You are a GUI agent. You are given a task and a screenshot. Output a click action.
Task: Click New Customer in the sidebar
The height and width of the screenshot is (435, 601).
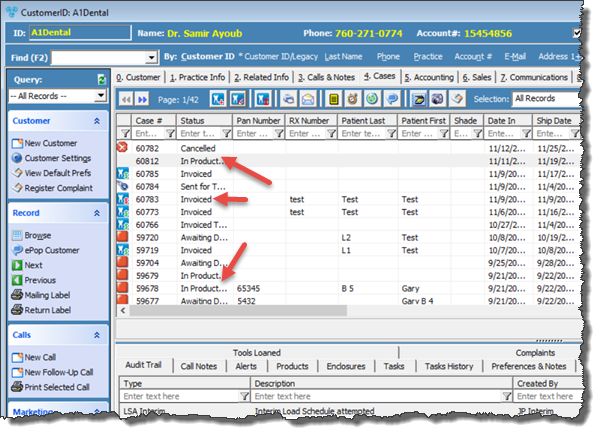(52, 143)
